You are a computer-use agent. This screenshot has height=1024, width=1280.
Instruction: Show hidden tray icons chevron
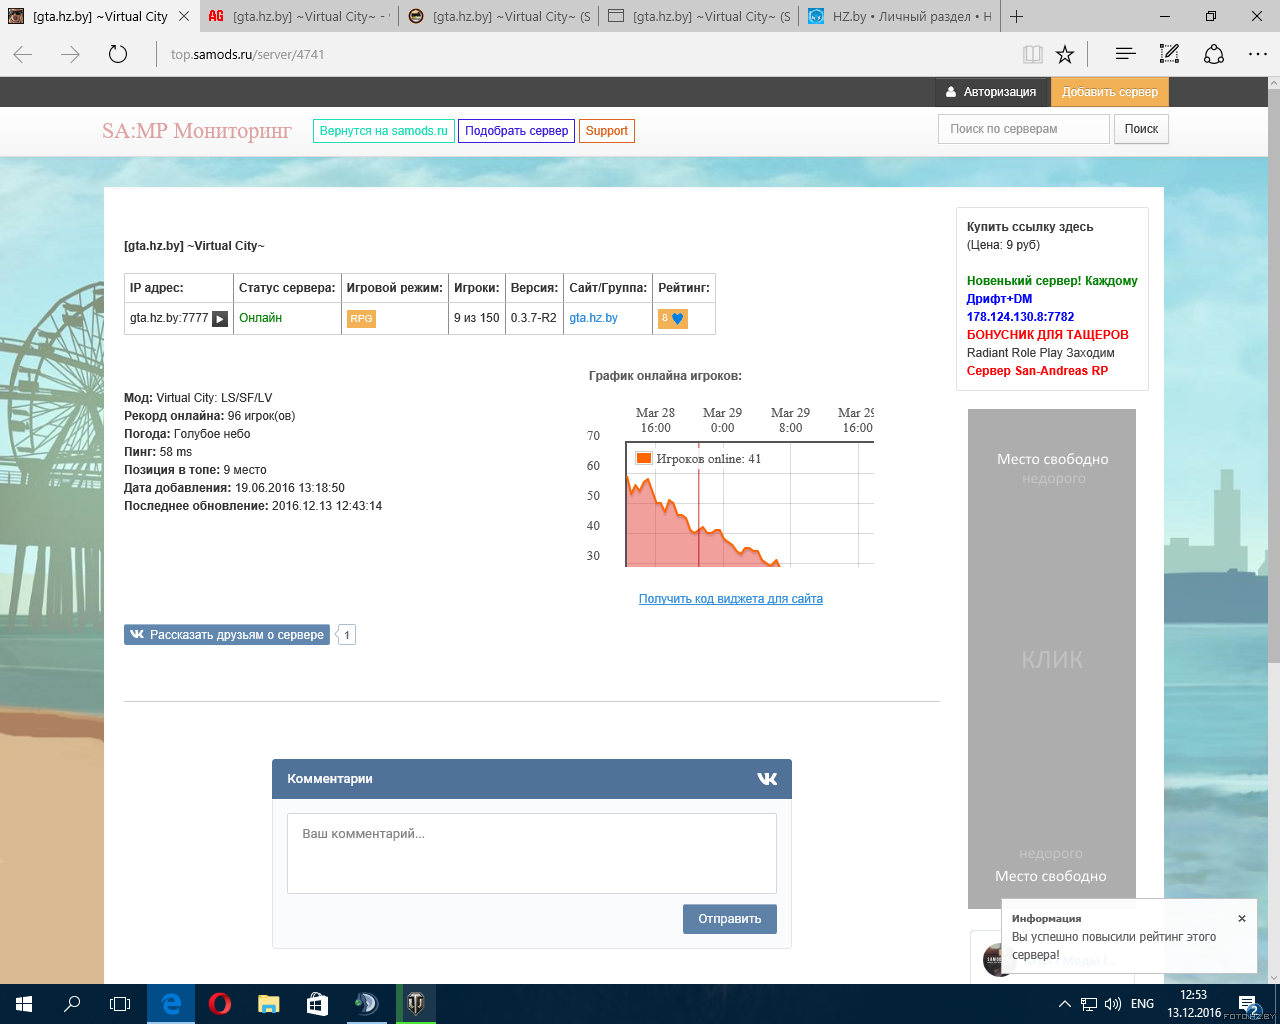coord(1064,1004)
